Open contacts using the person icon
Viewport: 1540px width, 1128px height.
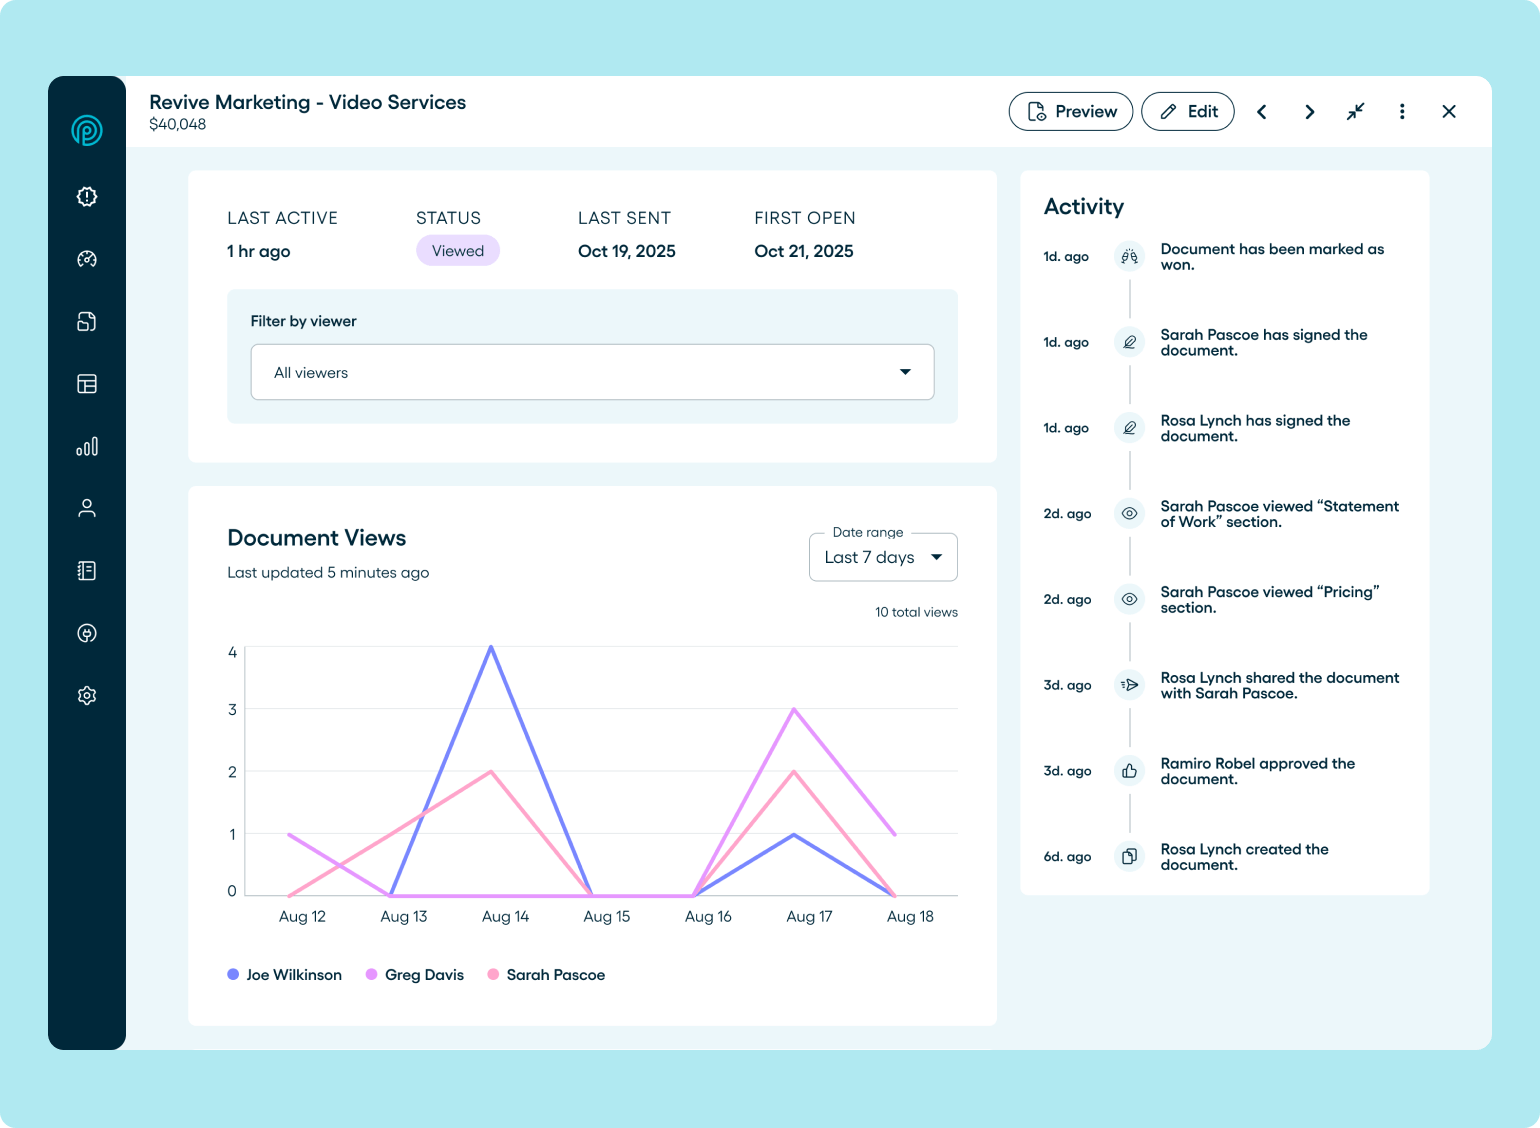pos(87,508)
